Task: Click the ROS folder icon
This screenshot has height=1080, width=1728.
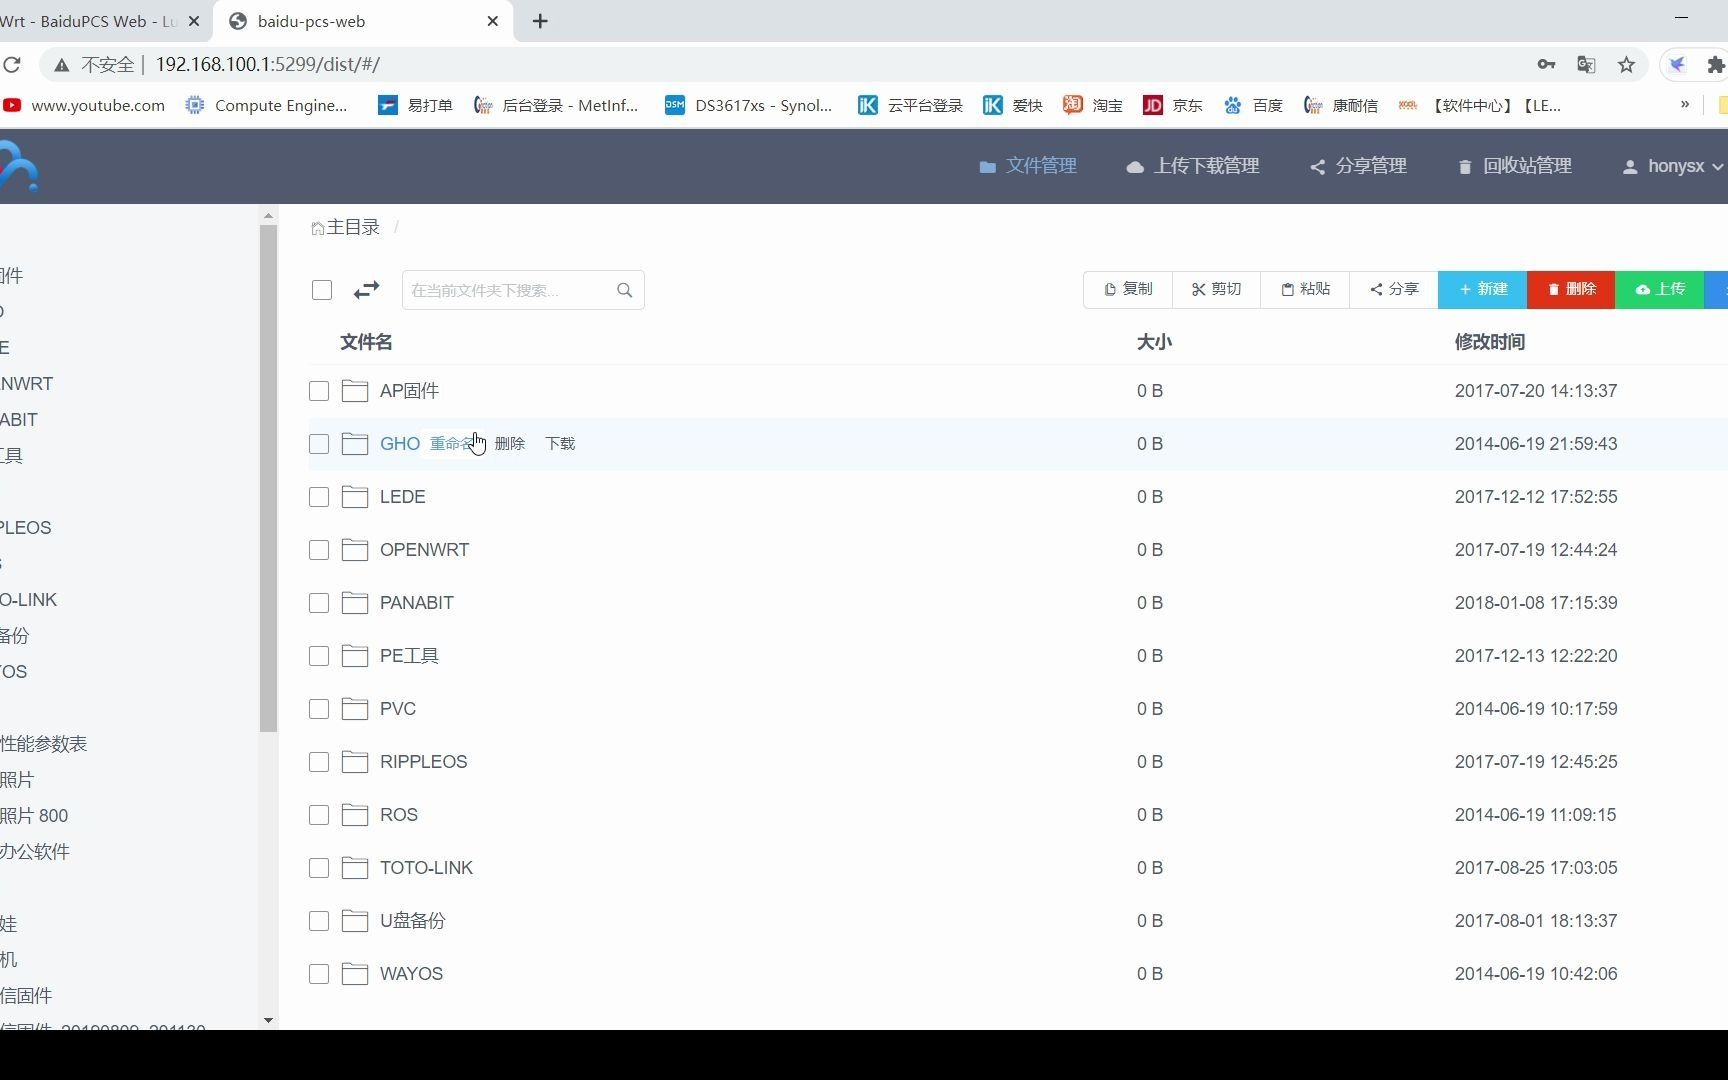Action: click(355, 815)
